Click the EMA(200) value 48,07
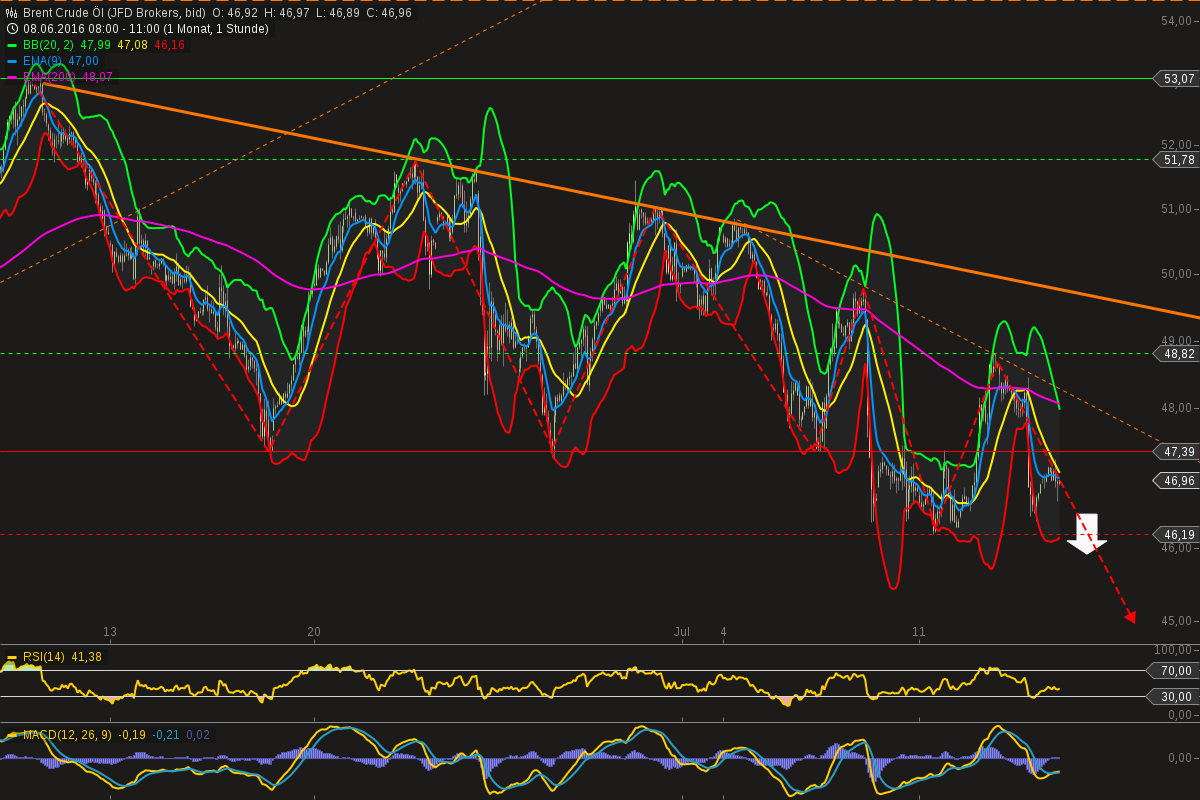The image size is (1200, 800). point(98,77)
